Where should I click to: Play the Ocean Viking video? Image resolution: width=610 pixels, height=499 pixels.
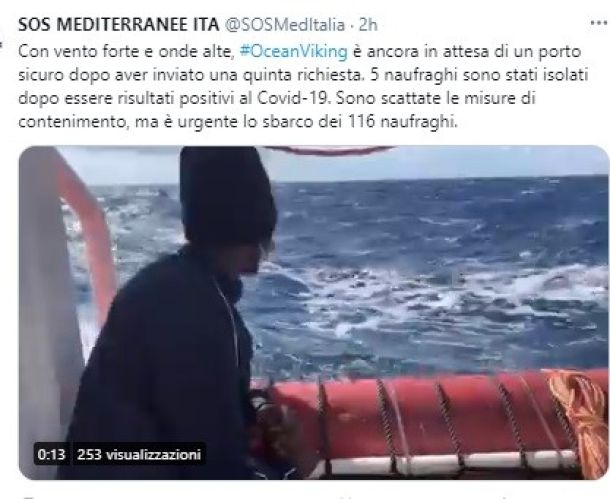pos(314,312)
